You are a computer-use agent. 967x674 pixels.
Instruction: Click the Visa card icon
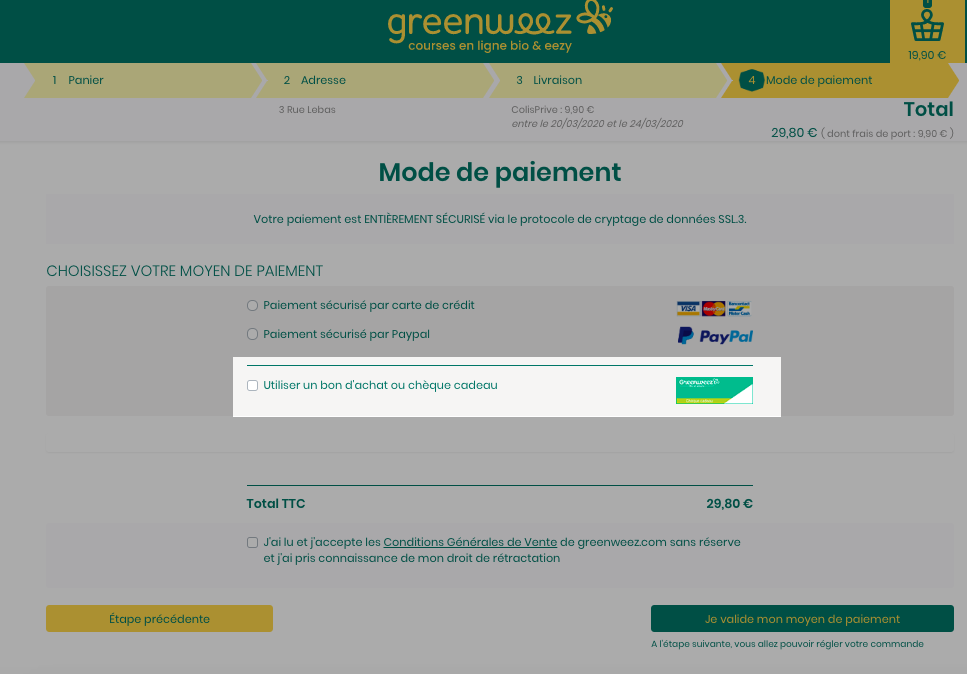pos(688,308)
